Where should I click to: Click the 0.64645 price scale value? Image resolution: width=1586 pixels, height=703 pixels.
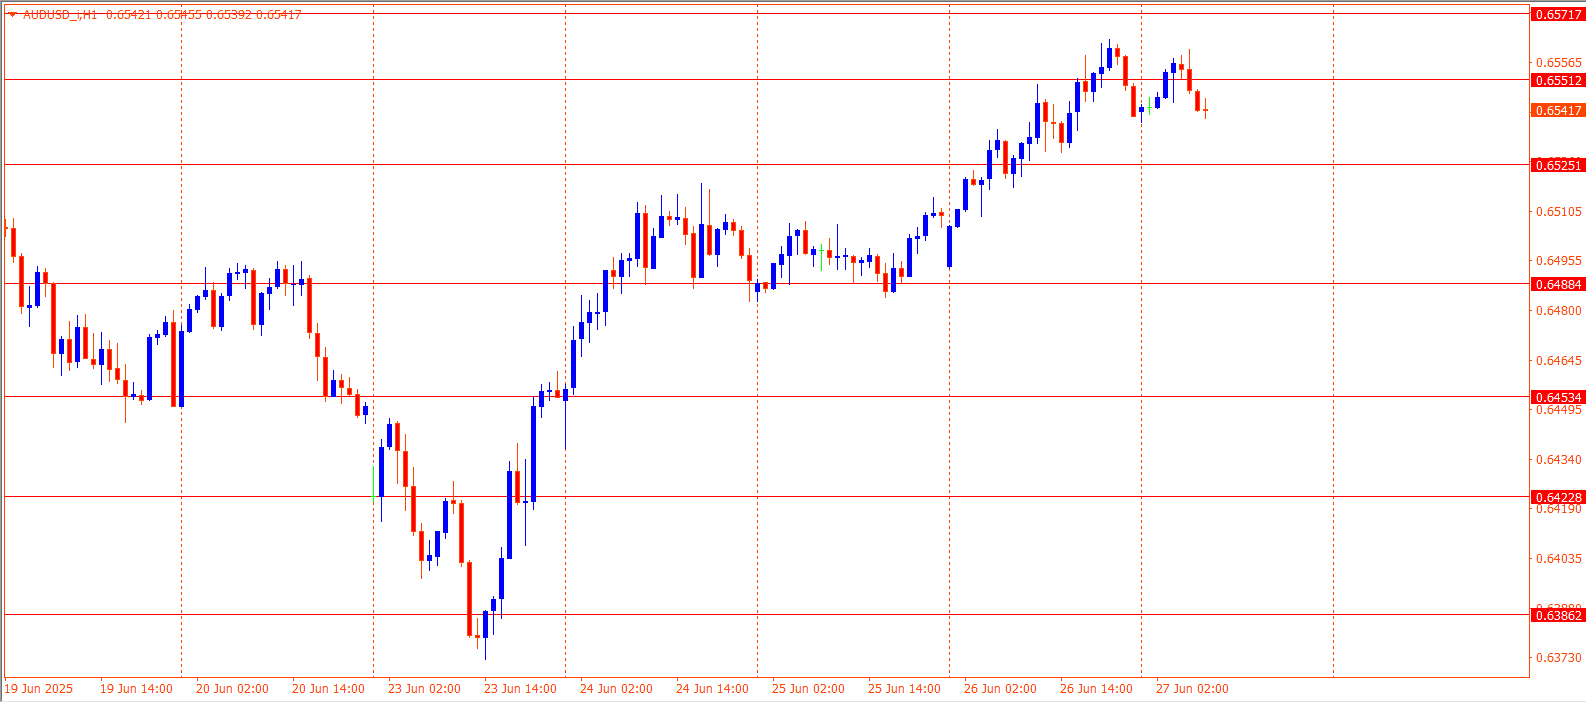tap(1558, 360)
